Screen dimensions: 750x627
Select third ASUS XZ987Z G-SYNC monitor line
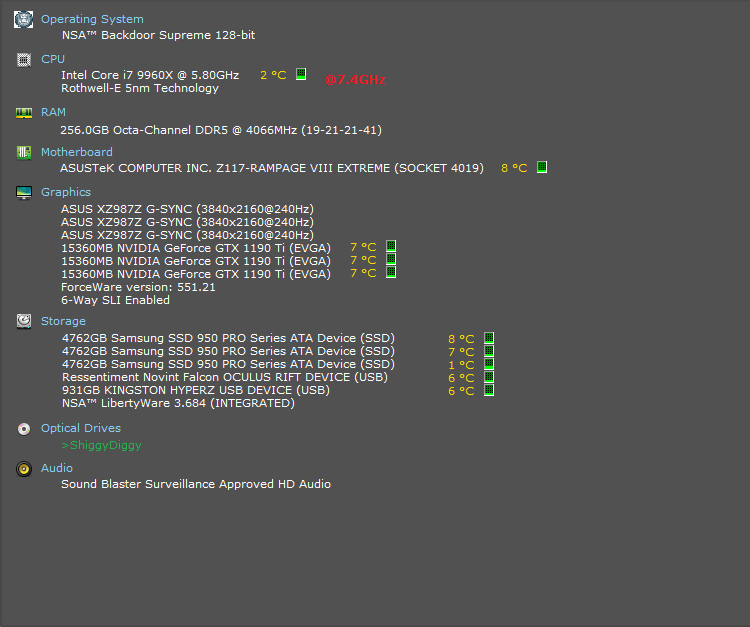187,235
